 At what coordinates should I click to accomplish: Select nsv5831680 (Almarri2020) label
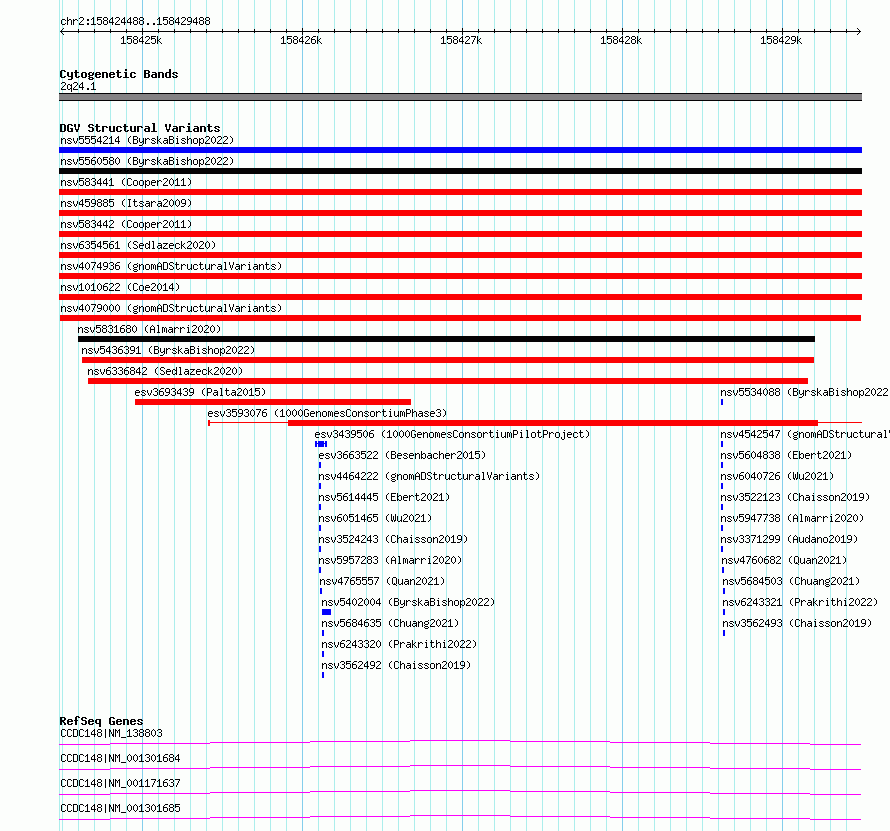coord(149,329)
